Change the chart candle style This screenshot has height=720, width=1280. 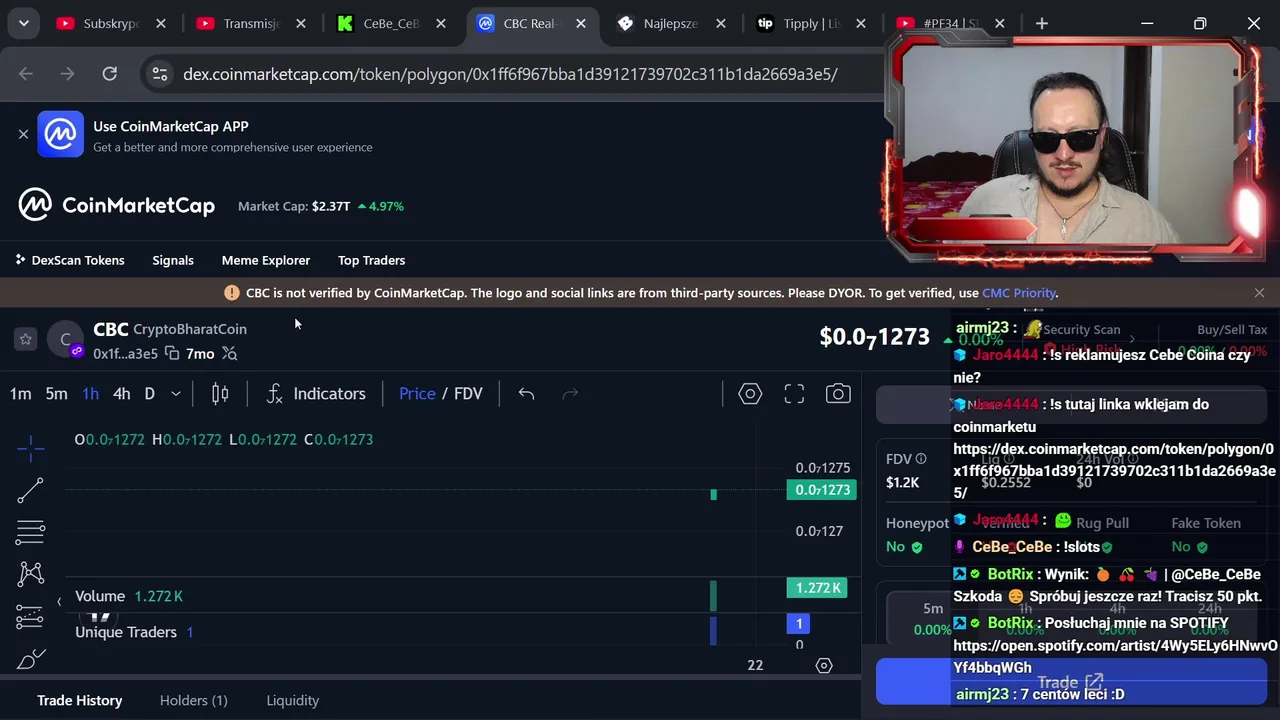(220, 394)
